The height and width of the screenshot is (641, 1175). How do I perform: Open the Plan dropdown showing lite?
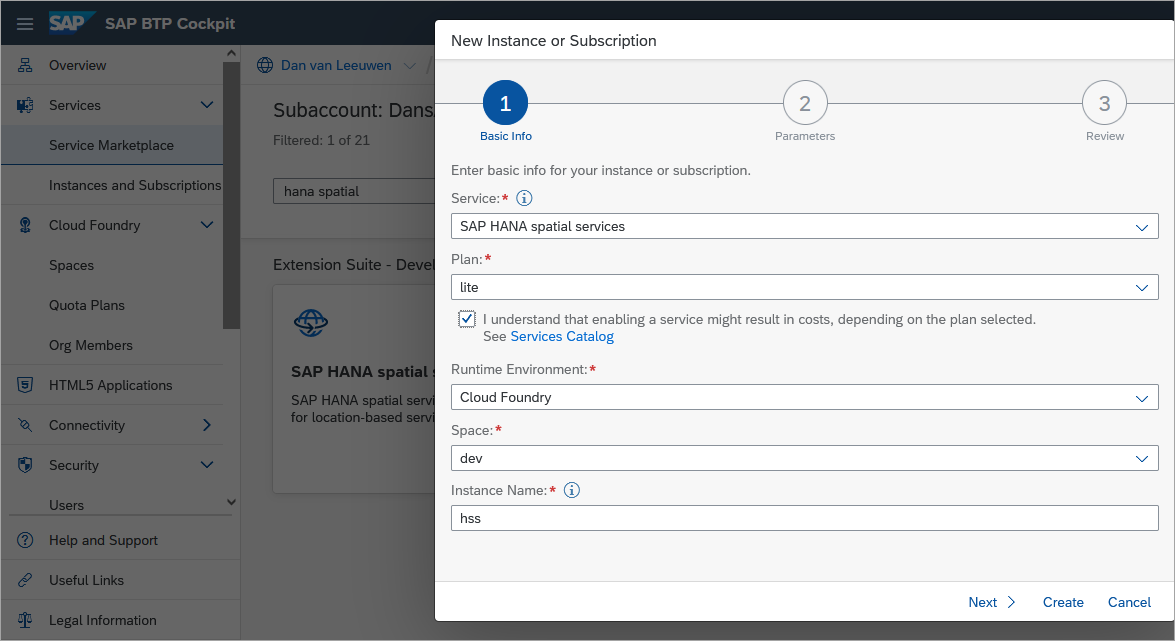804,287
